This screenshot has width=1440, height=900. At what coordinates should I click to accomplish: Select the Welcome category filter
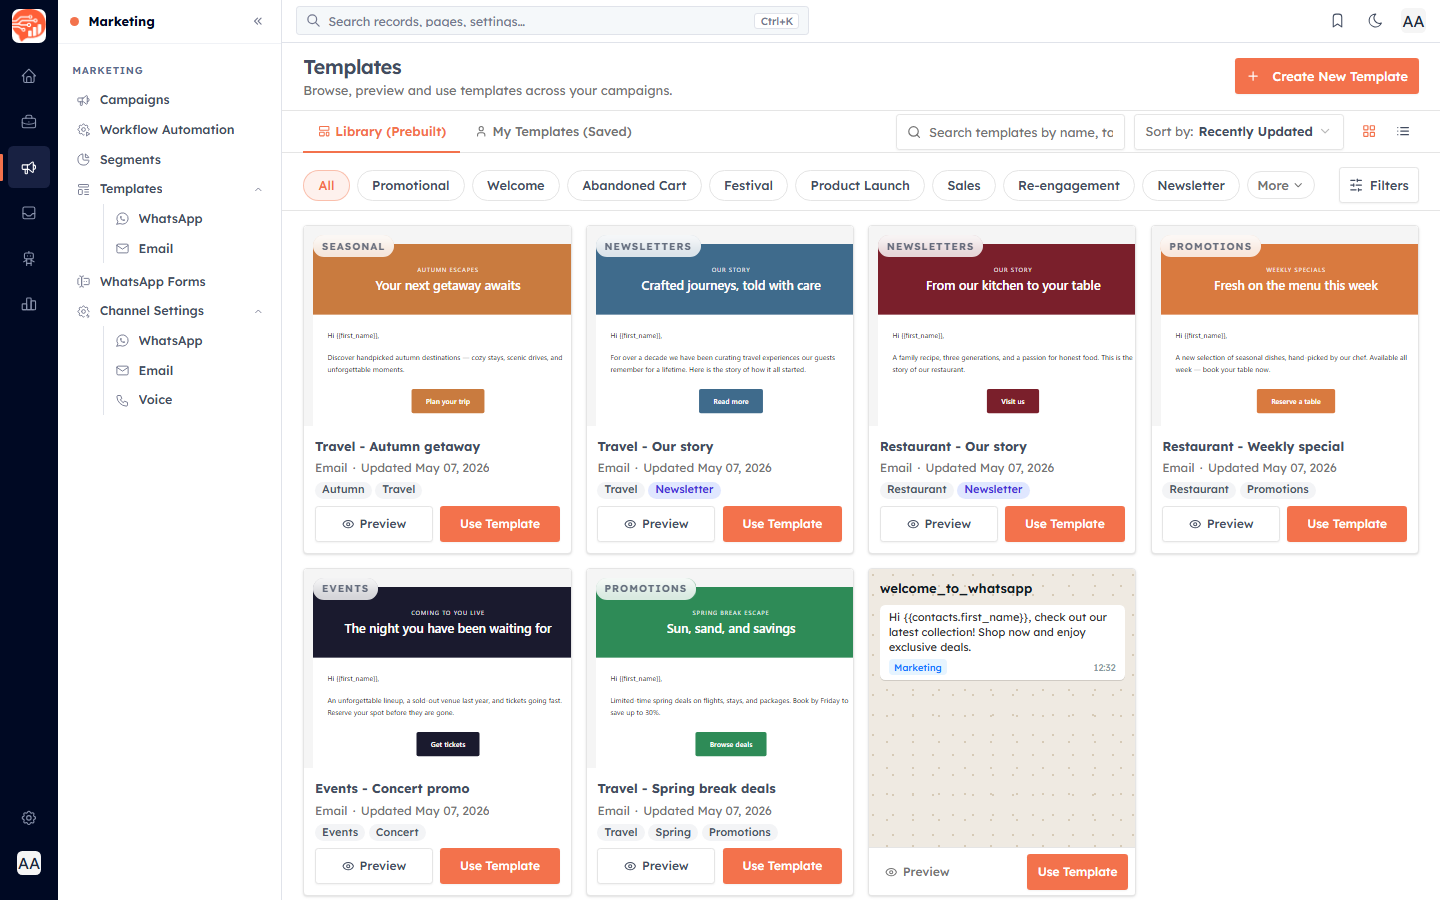[x=516, y=185]
